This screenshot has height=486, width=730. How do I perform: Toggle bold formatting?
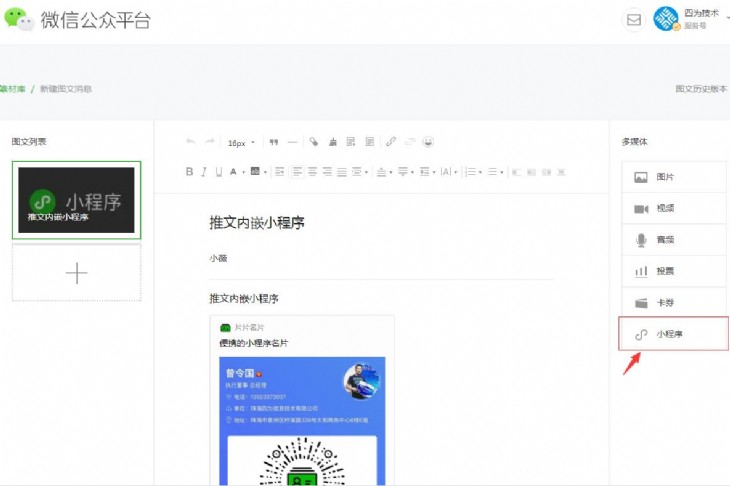(x=189, y=172)
